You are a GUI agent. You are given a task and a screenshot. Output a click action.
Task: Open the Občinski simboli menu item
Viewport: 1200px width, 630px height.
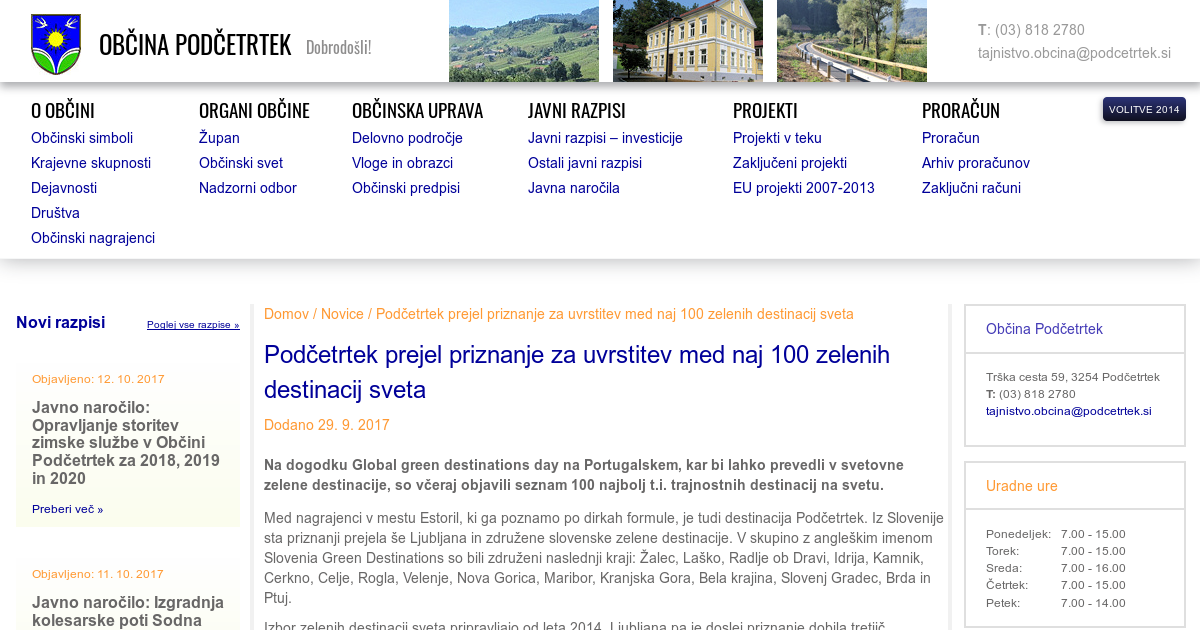pos(82,138)
